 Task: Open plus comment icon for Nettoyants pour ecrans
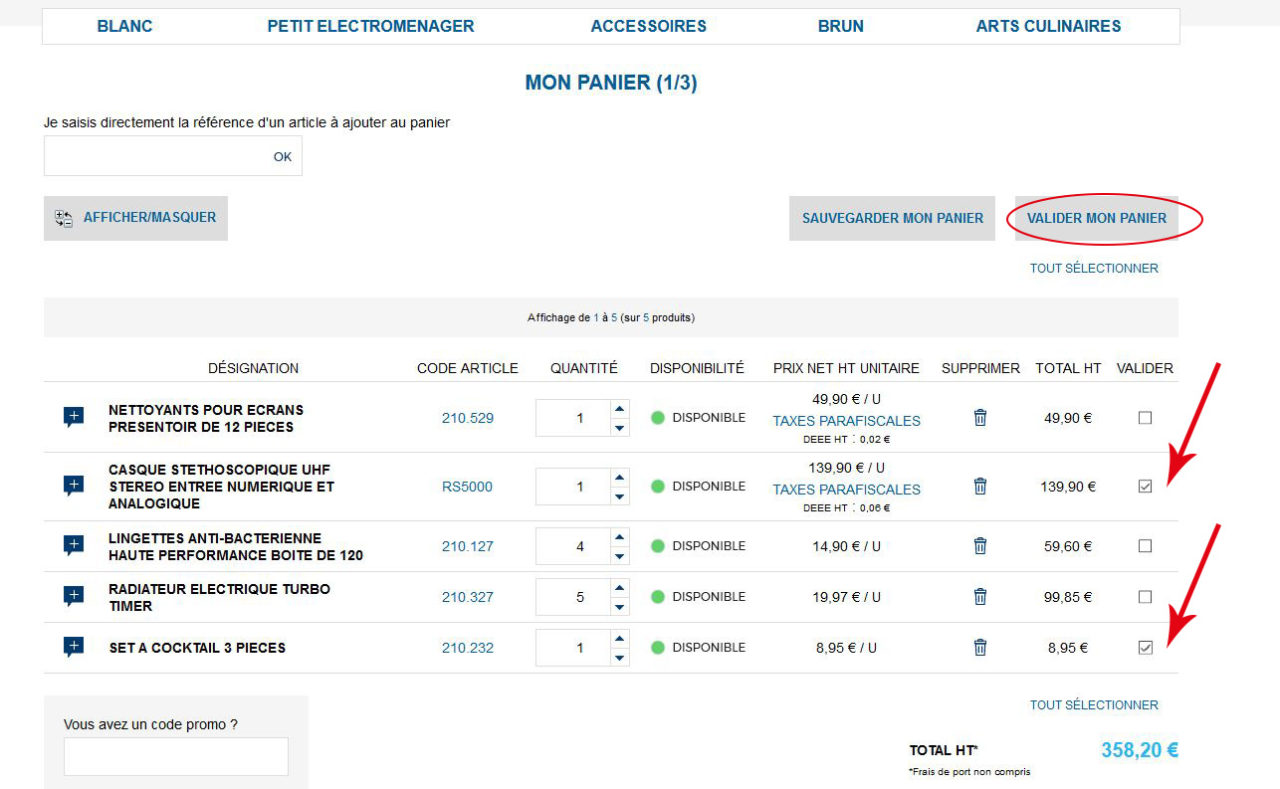pos(74,417)
